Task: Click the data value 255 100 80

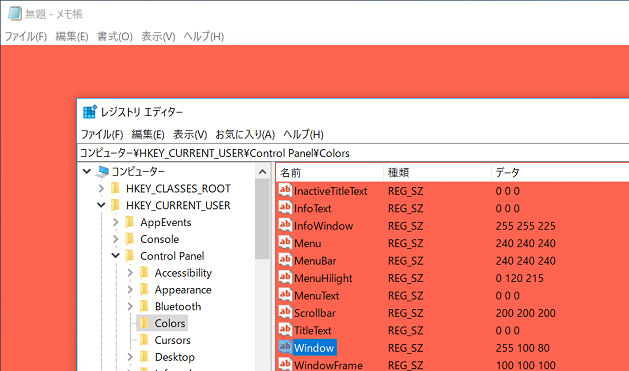Action: click(x=522, y=348)
